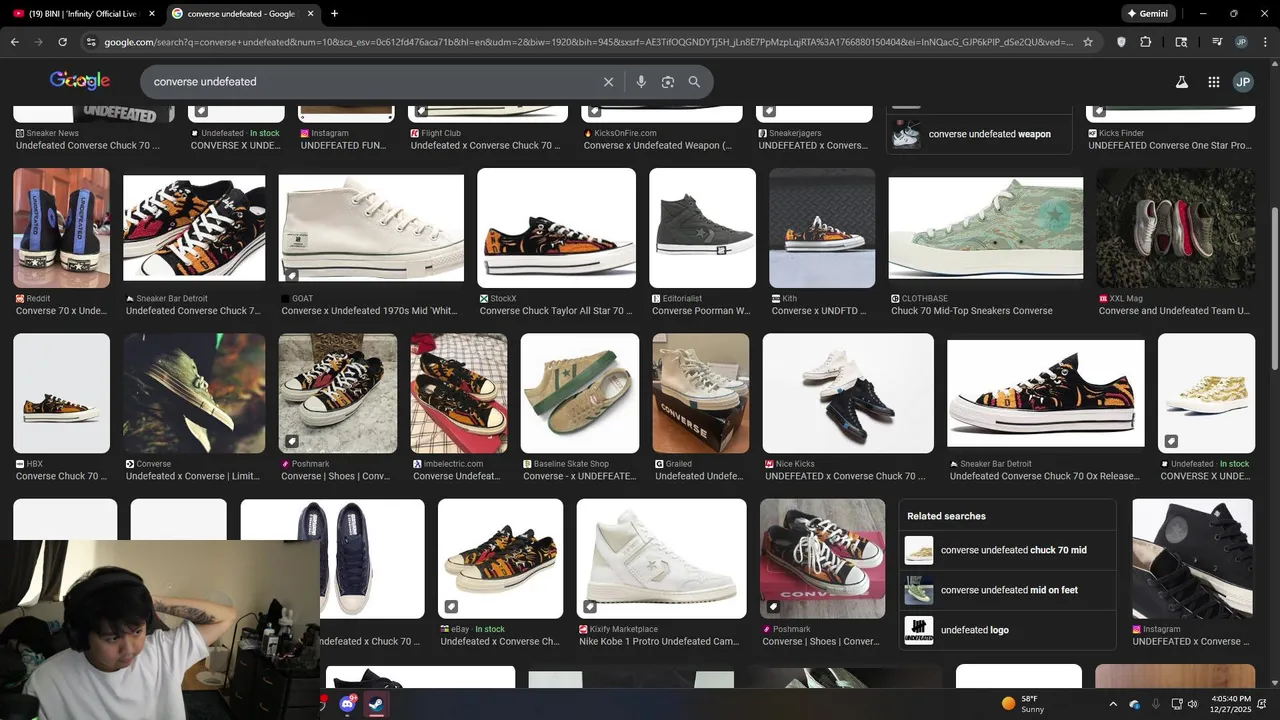
Task: Open StockX Chuck Taylor All Star 70 image
Action: pos(556,228)
